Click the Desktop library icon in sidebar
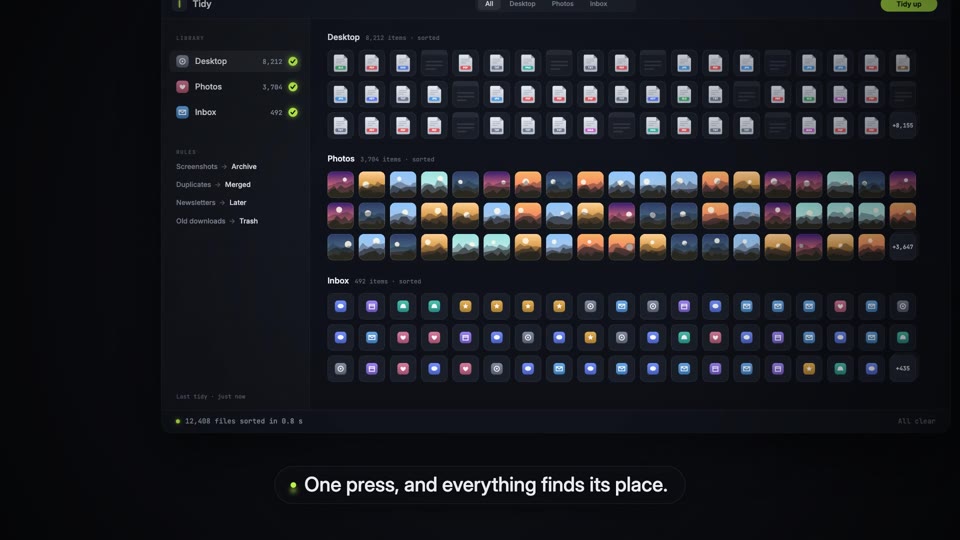 182,61
